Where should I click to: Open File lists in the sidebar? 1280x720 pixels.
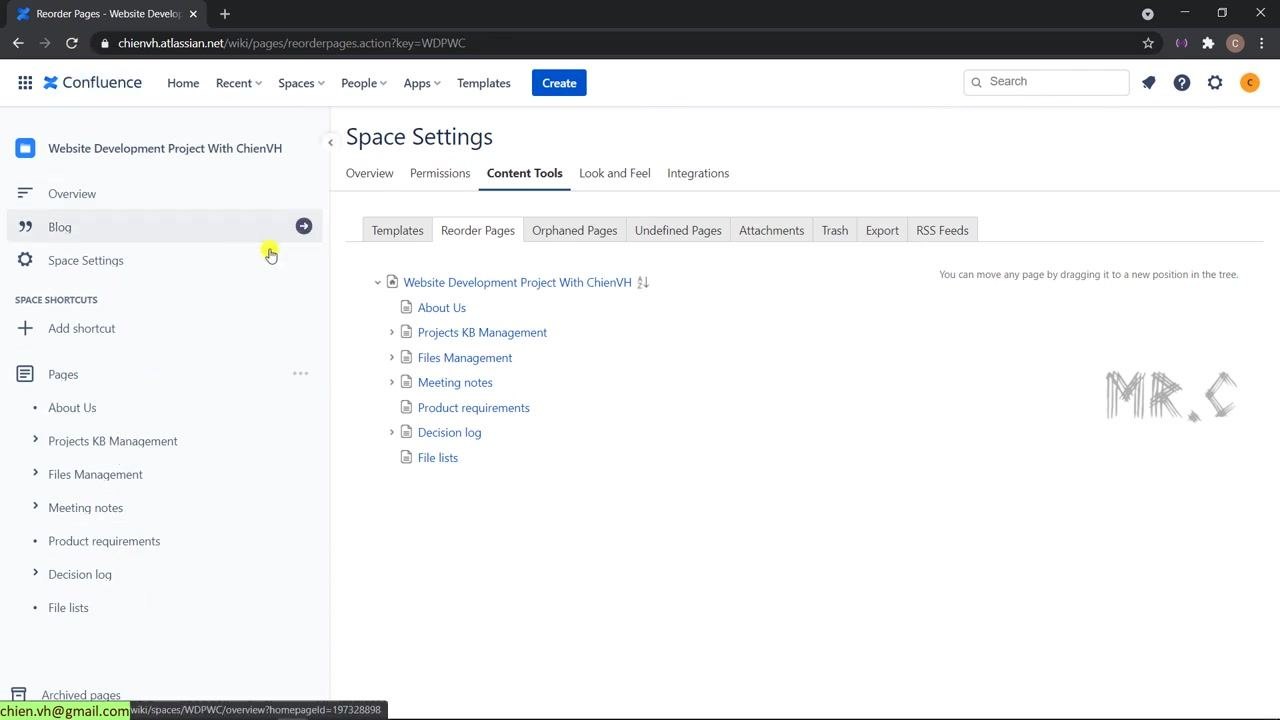[x=68, y=607]
